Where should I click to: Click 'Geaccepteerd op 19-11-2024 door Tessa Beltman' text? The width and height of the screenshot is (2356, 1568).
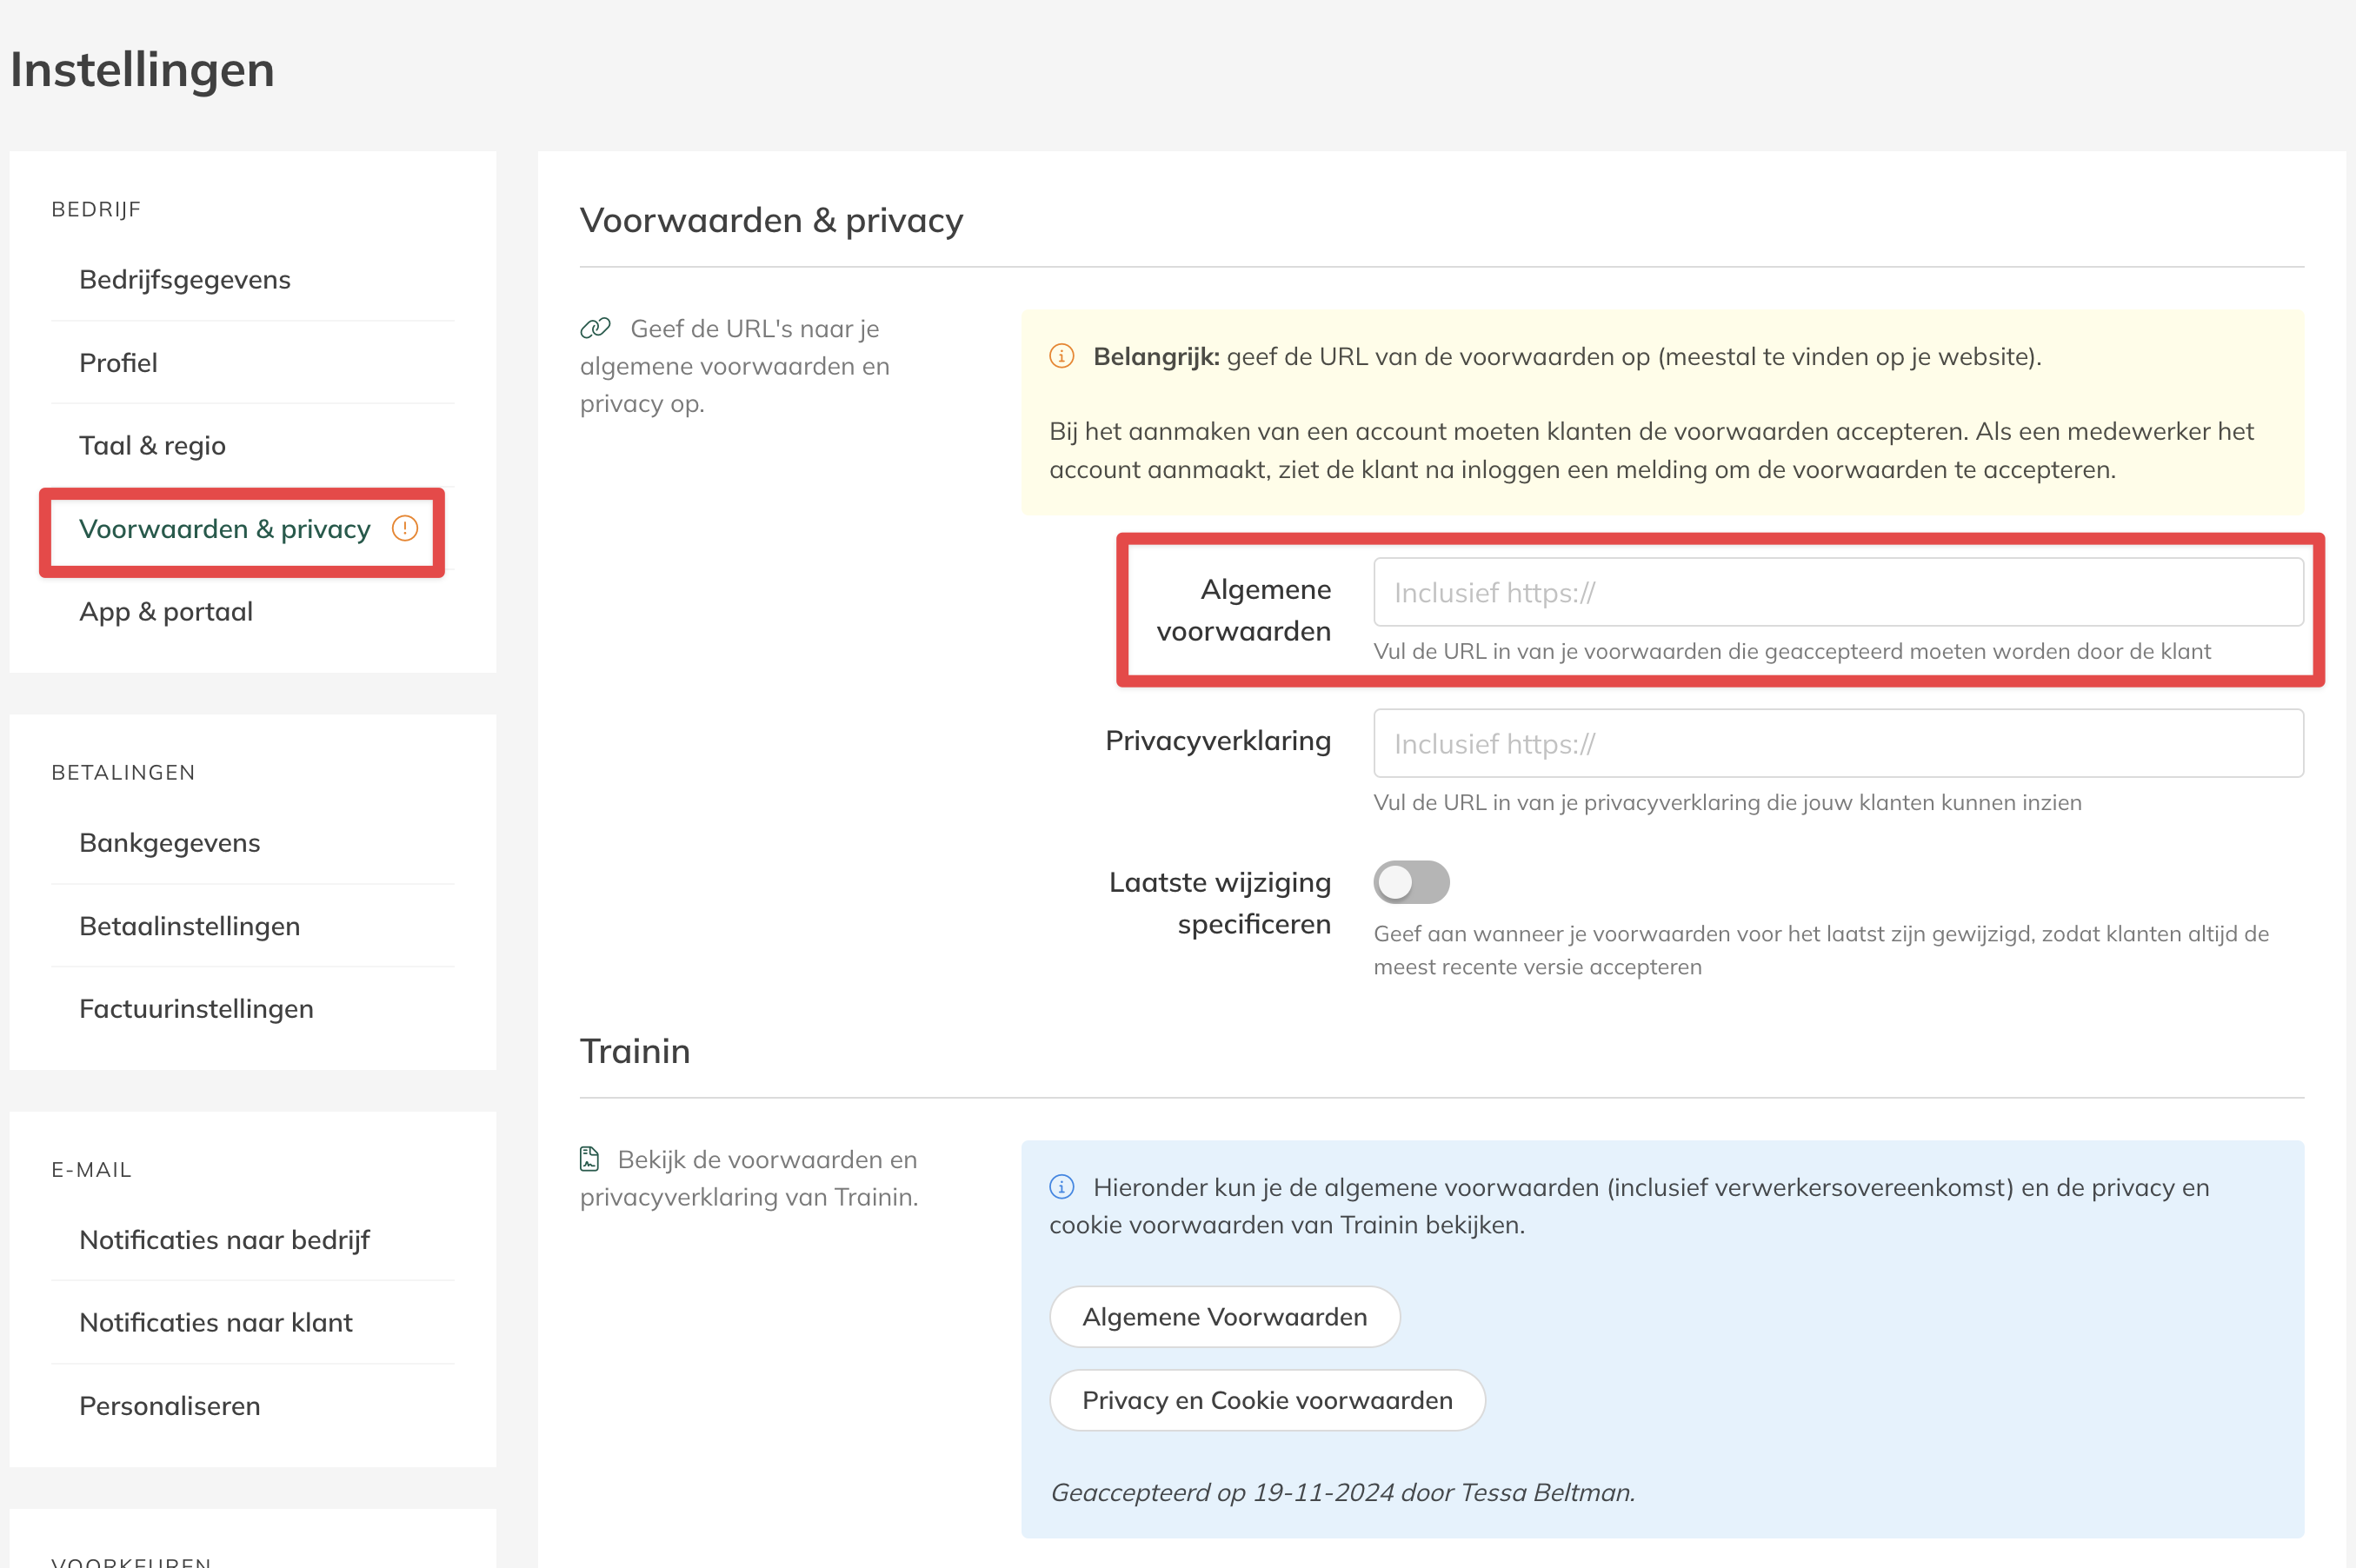(x=1342, y=1492)
